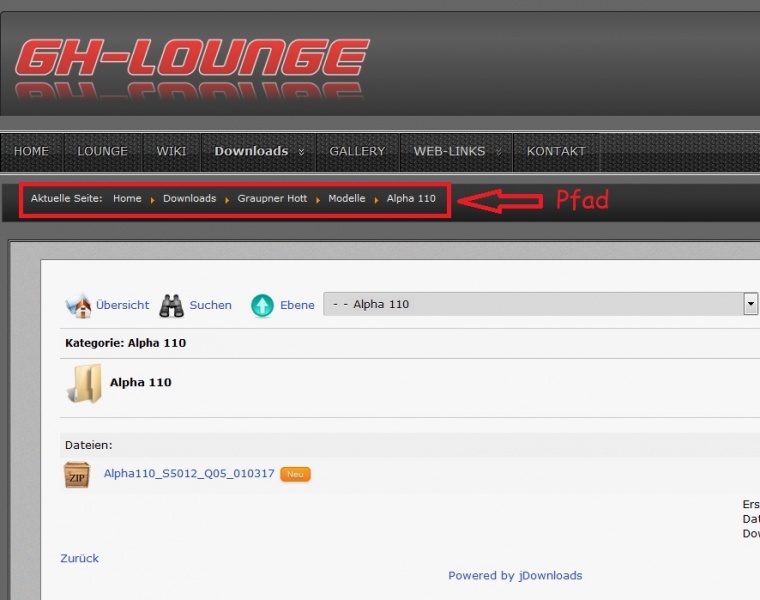This screenshot has width=760, height=600.
Task: Open the KONTAKT menu item
Action: pyautogui.click(x=556, y=152)
